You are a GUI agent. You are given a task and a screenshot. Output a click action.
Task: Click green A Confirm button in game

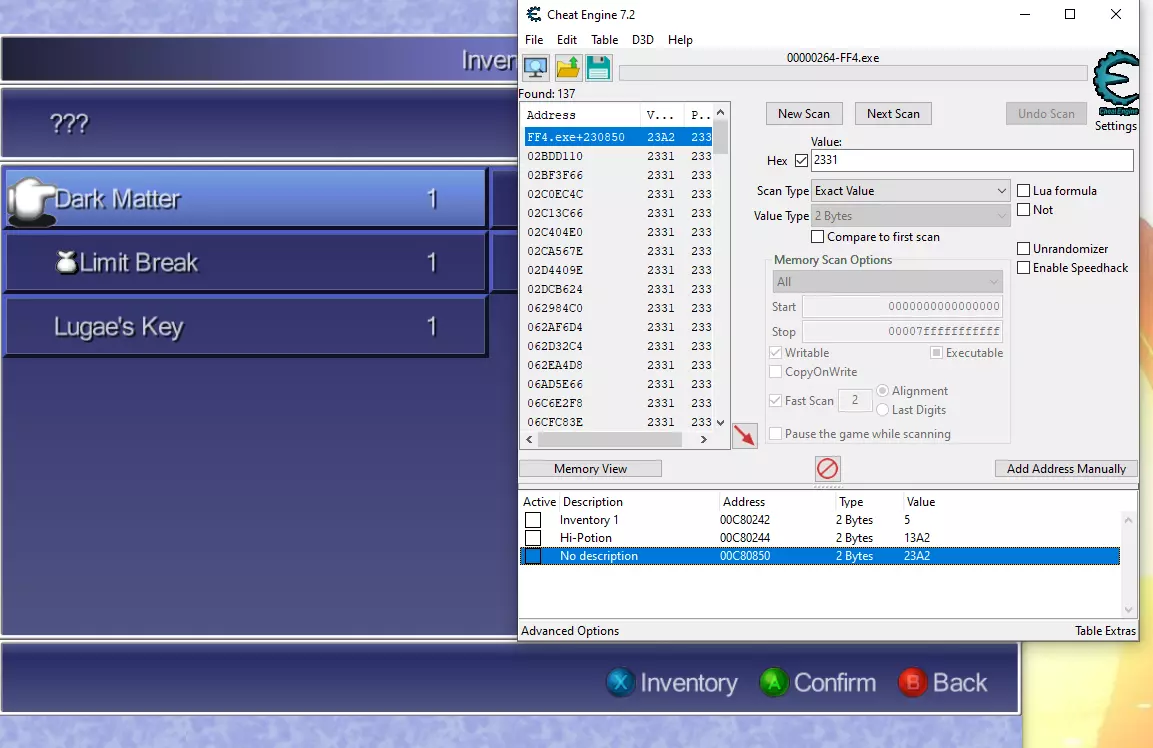coord(818,683)
